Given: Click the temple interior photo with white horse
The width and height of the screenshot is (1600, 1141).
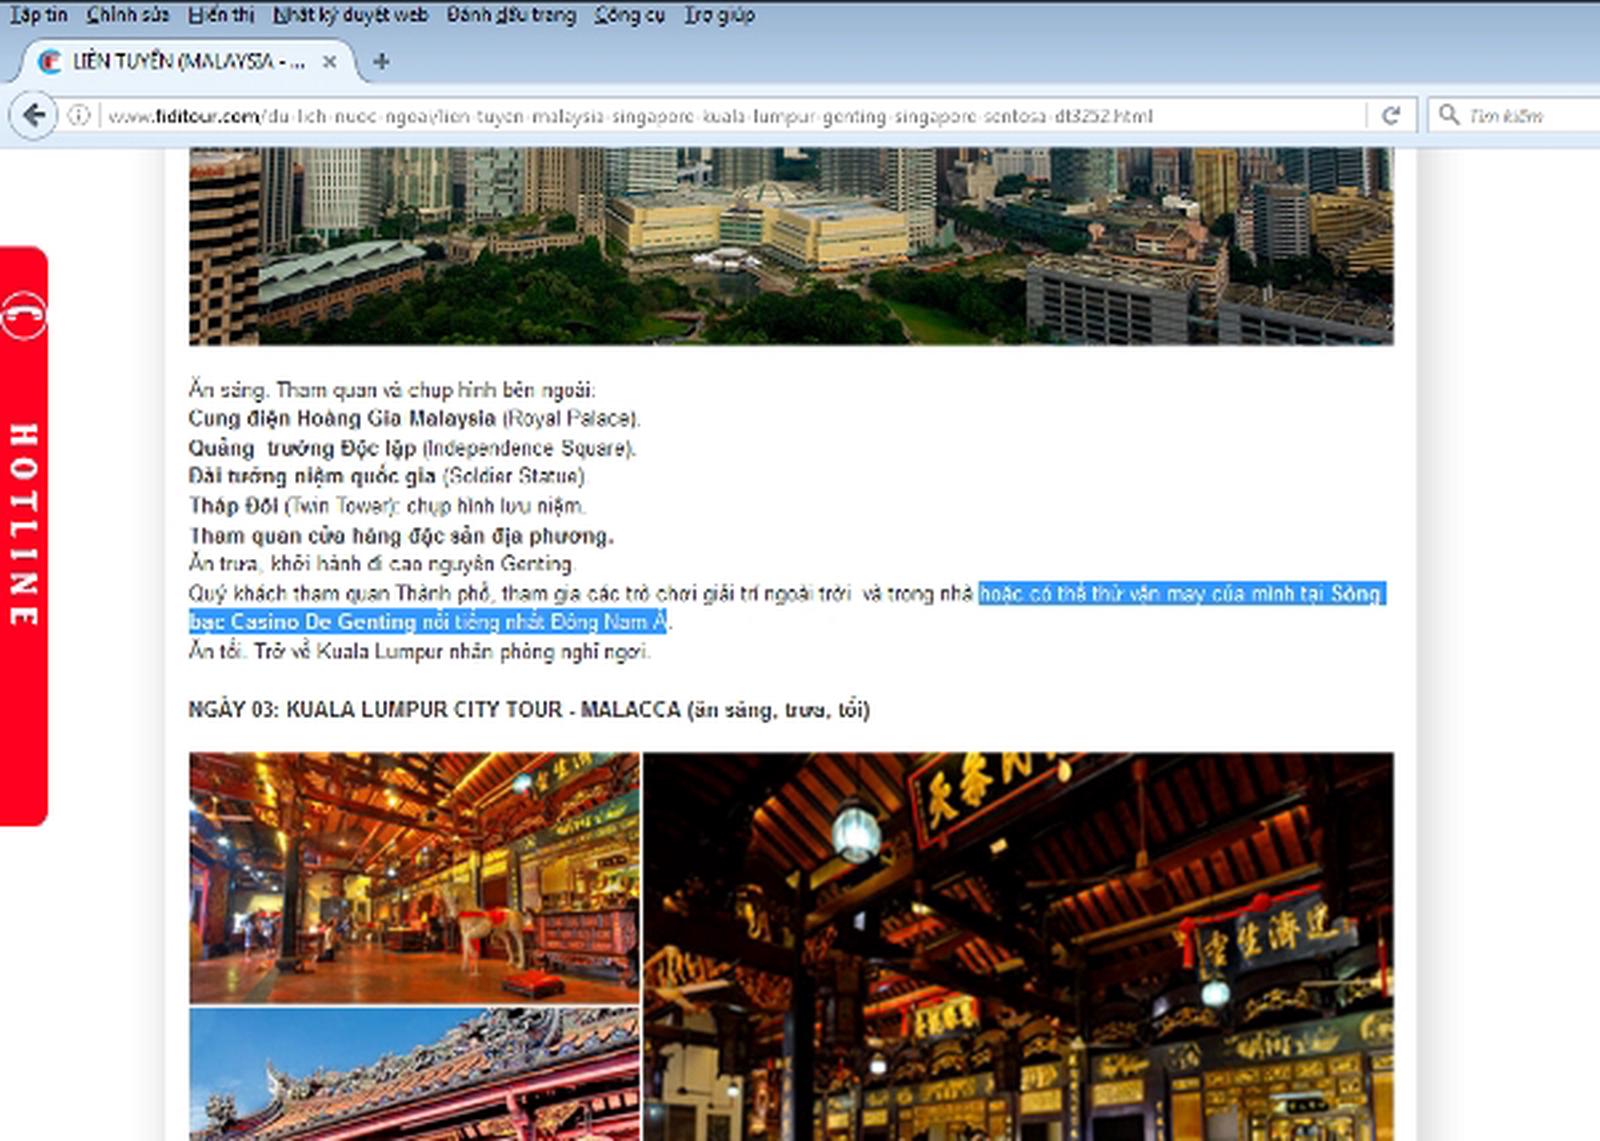Looking at the screenshot, I should 414,877.
